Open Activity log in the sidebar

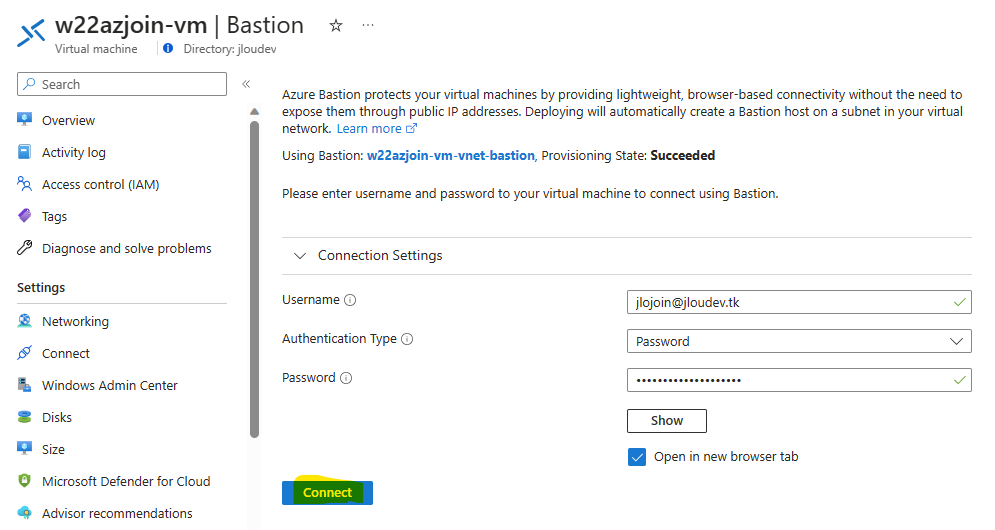tap(74, 152)
